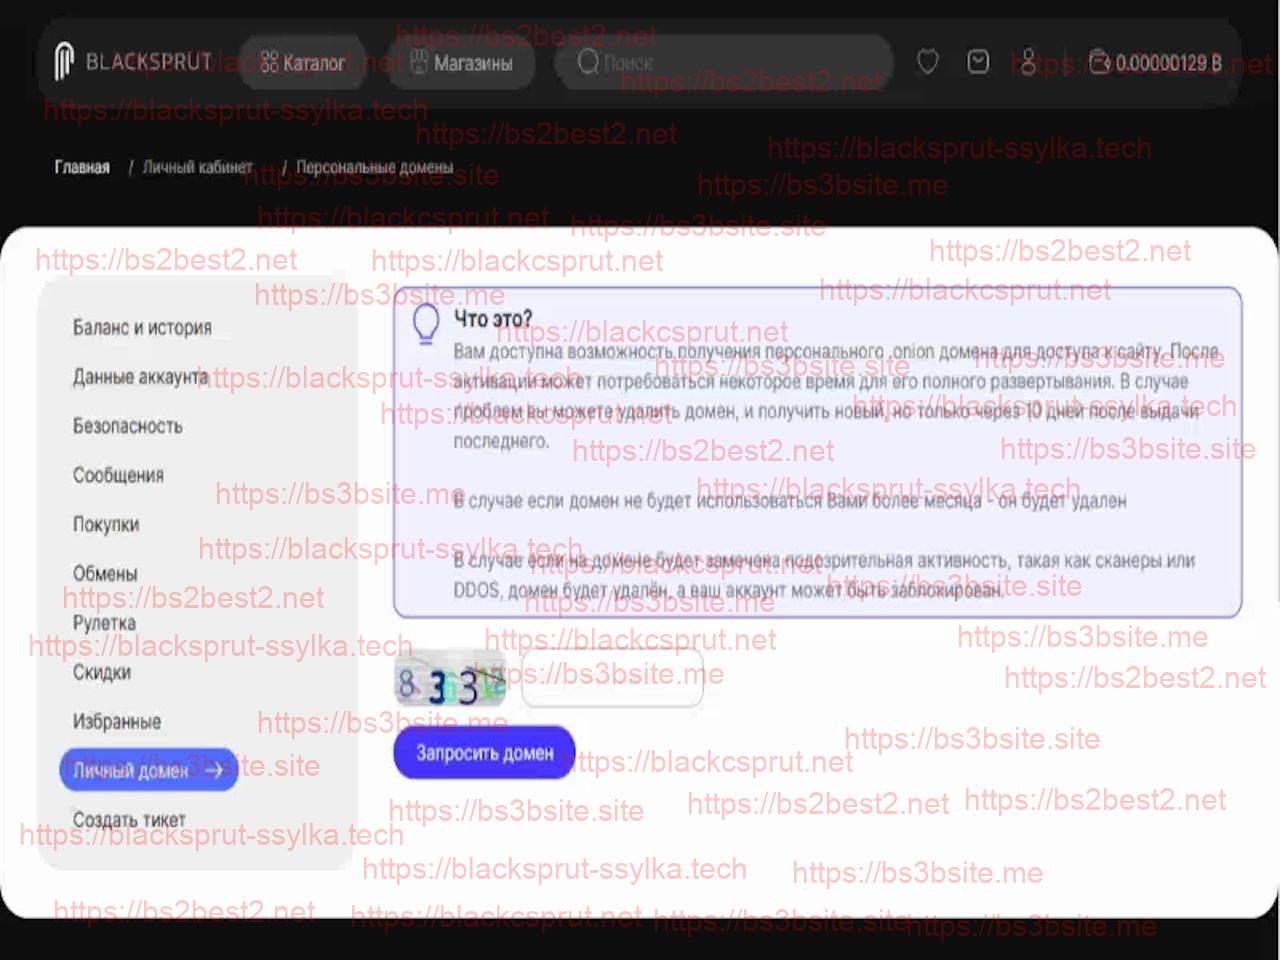
Task: Go to Главная breadcrumb
Action: [82, 167]
